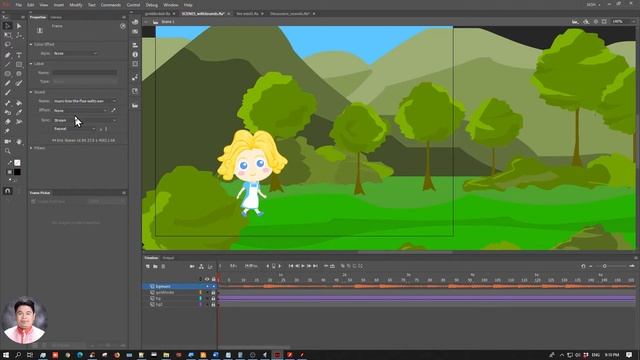
Task: Select the bgmusic layer
Action: [x=163, y=287]
